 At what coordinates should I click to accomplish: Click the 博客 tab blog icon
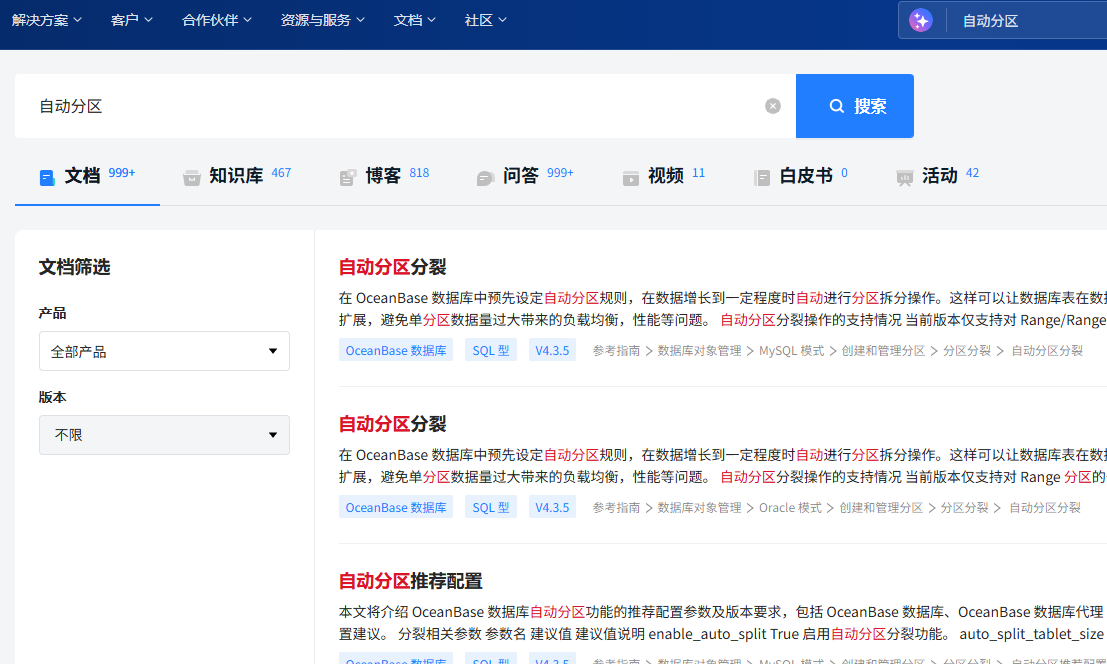348,178
